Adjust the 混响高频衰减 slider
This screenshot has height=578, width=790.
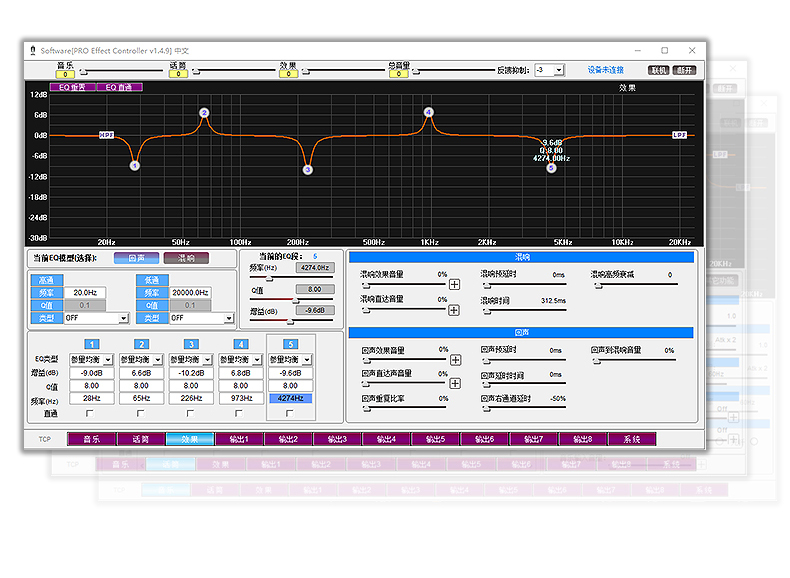coord(635,285)
